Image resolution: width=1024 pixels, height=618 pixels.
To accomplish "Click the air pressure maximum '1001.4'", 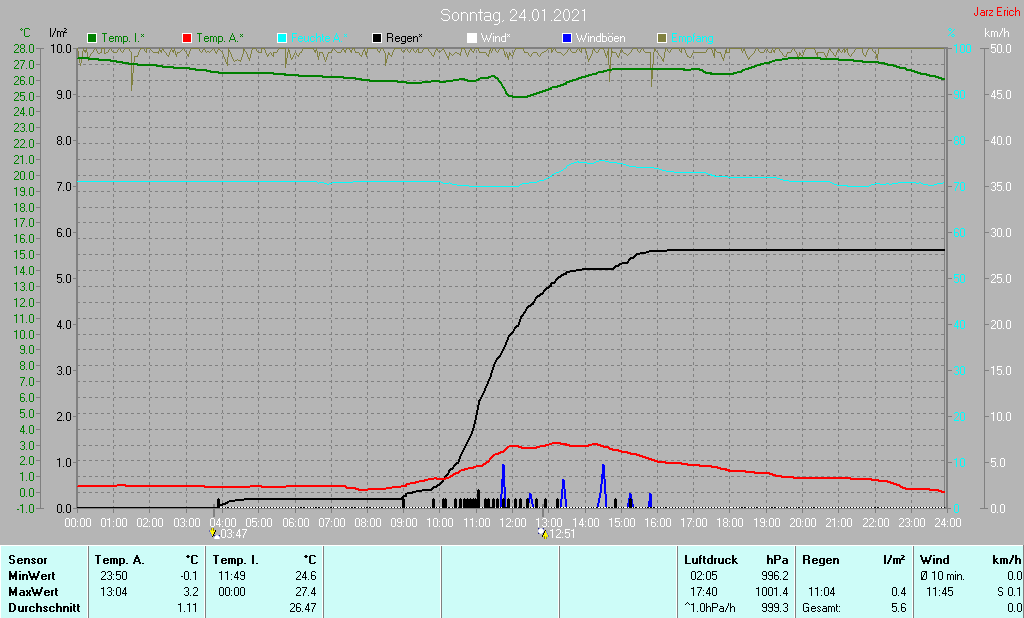I will pos(772,592).
